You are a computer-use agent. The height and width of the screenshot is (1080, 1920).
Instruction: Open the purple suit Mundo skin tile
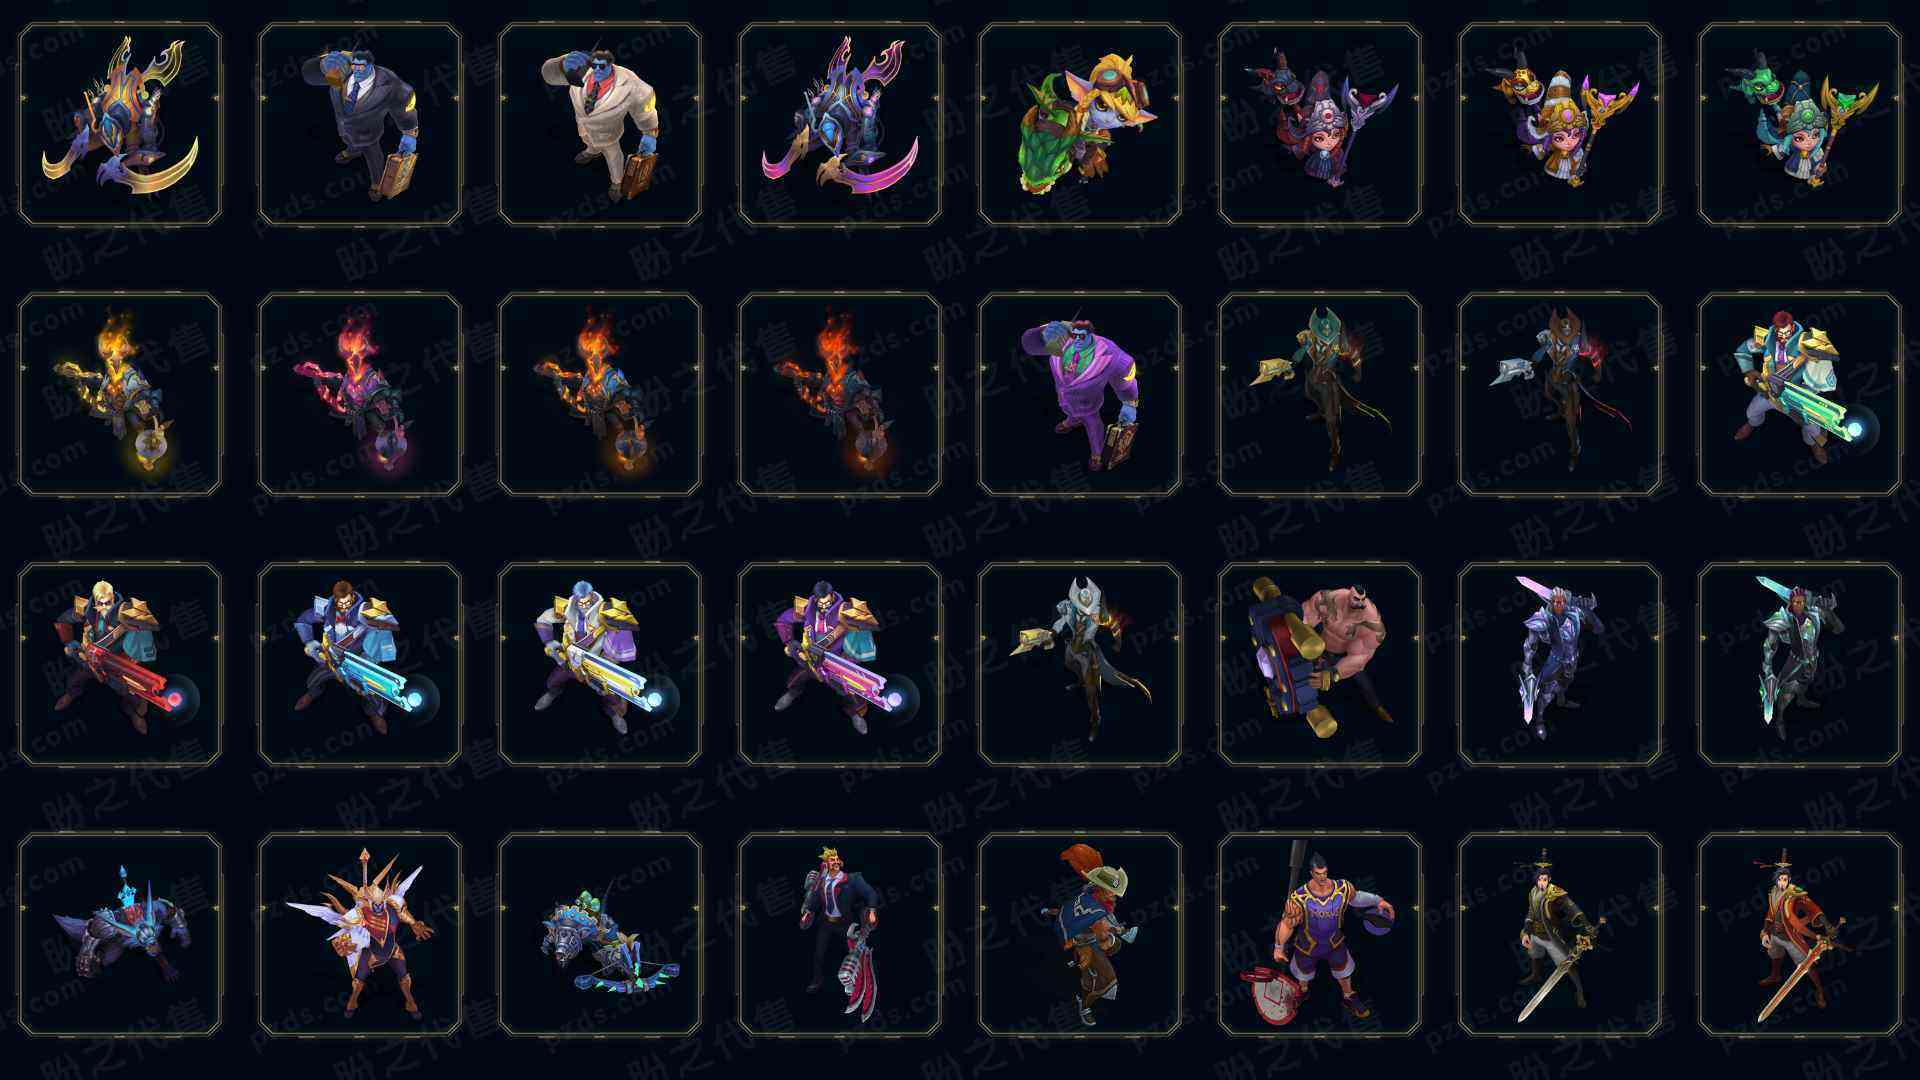click(1080, 394)
